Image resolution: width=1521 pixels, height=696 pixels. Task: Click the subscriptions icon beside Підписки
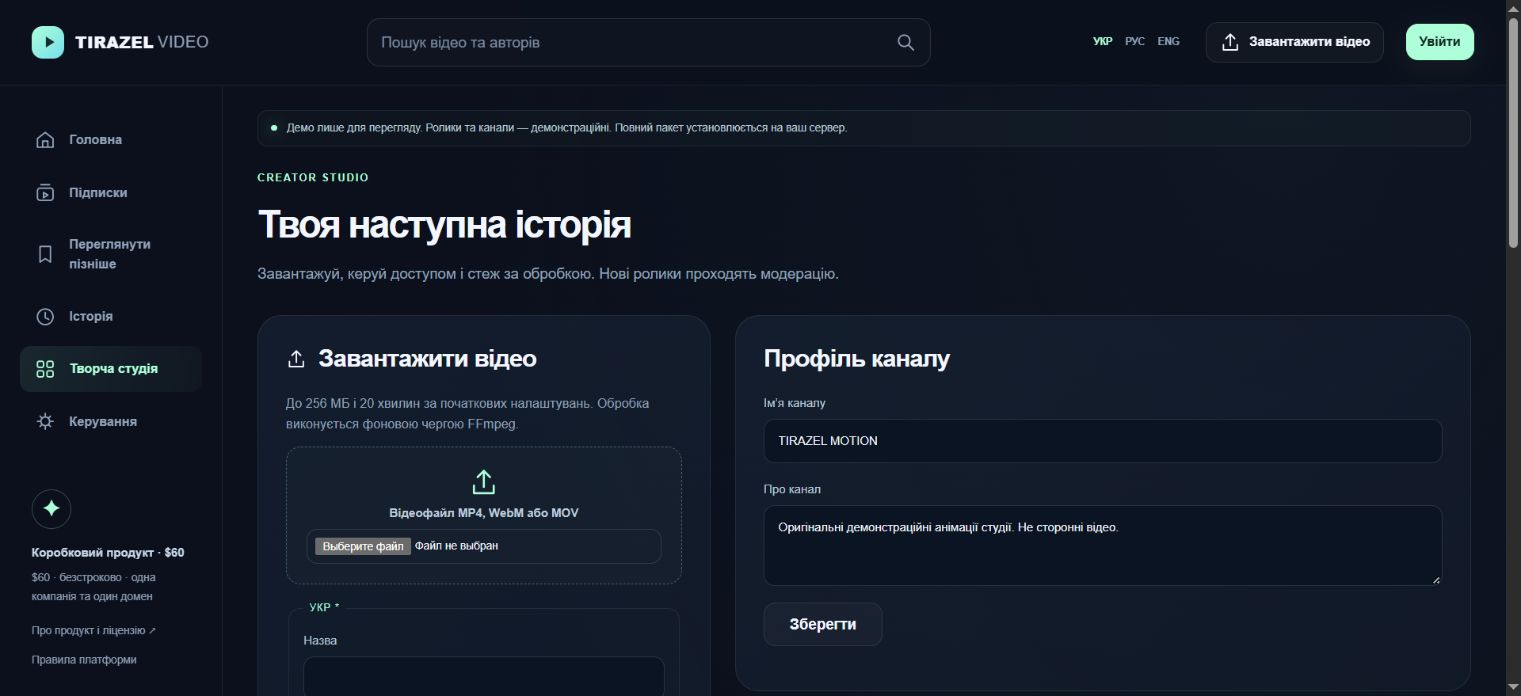[x=45, y=193]
